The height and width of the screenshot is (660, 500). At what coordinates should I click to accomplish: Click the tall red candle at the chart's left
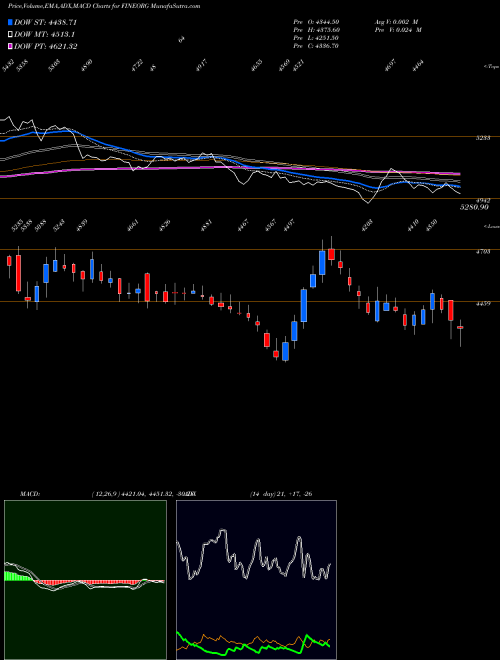pyautogui.click(x=18, y=273)
